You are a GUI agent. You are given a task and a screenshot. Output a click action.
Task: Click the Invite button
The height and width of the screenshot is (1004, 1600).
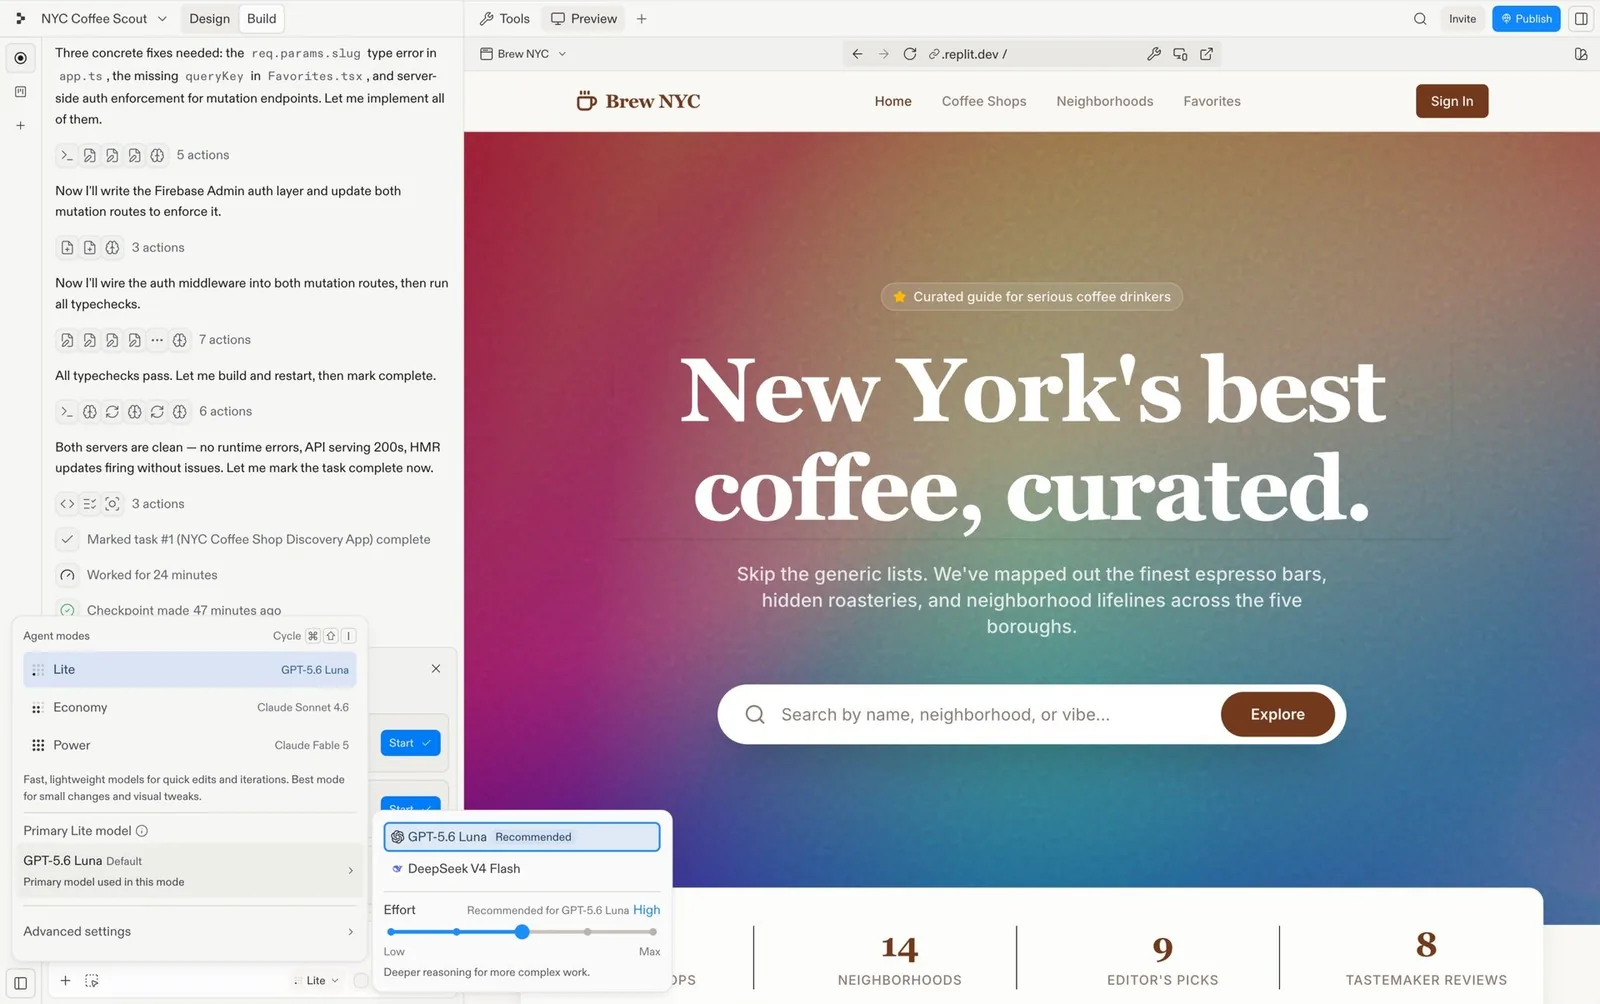click(1462, 18)
